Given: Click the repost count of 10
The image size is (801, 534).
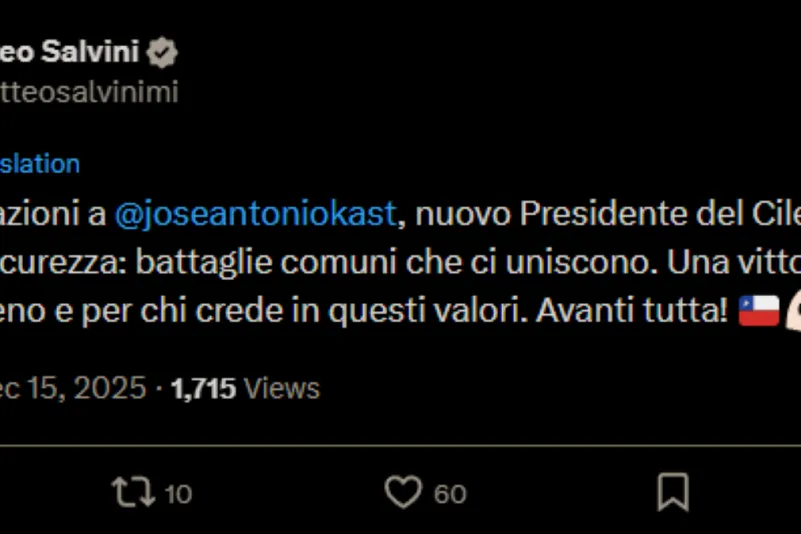Looking at the screenshot, I should pos(177,493).
